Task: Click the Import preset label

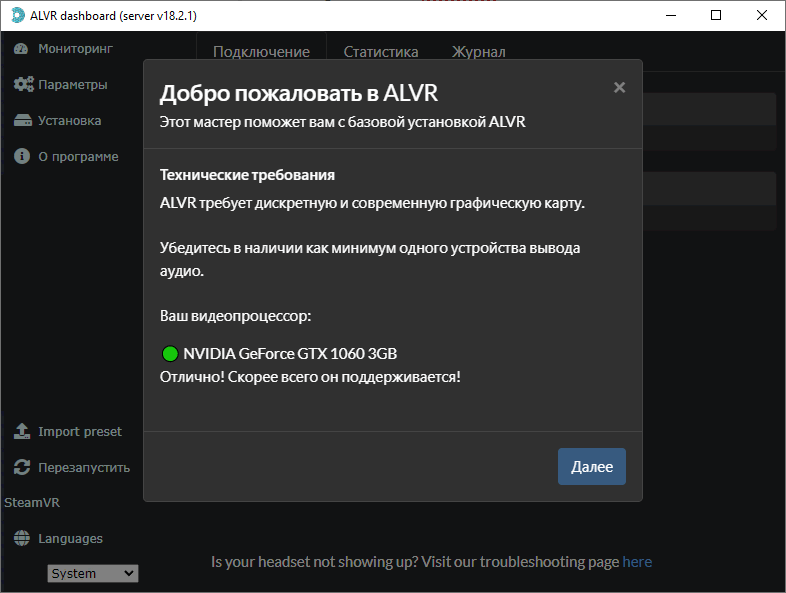Action: point(80,432)
